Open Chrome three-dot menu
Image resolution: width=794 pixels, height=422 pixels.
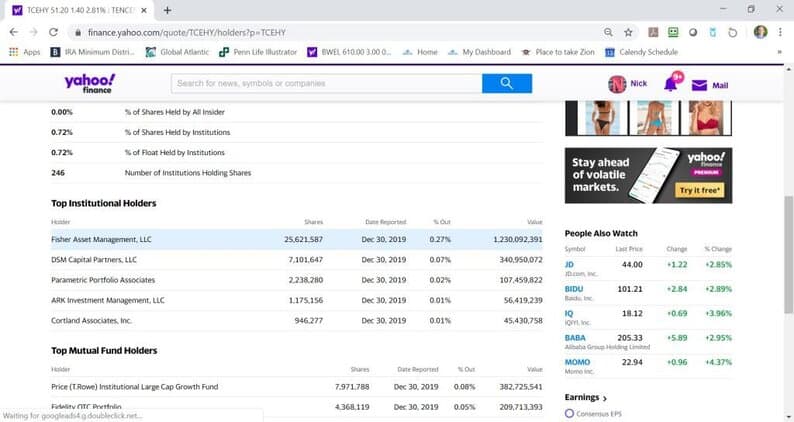click(x=780, y=32)
